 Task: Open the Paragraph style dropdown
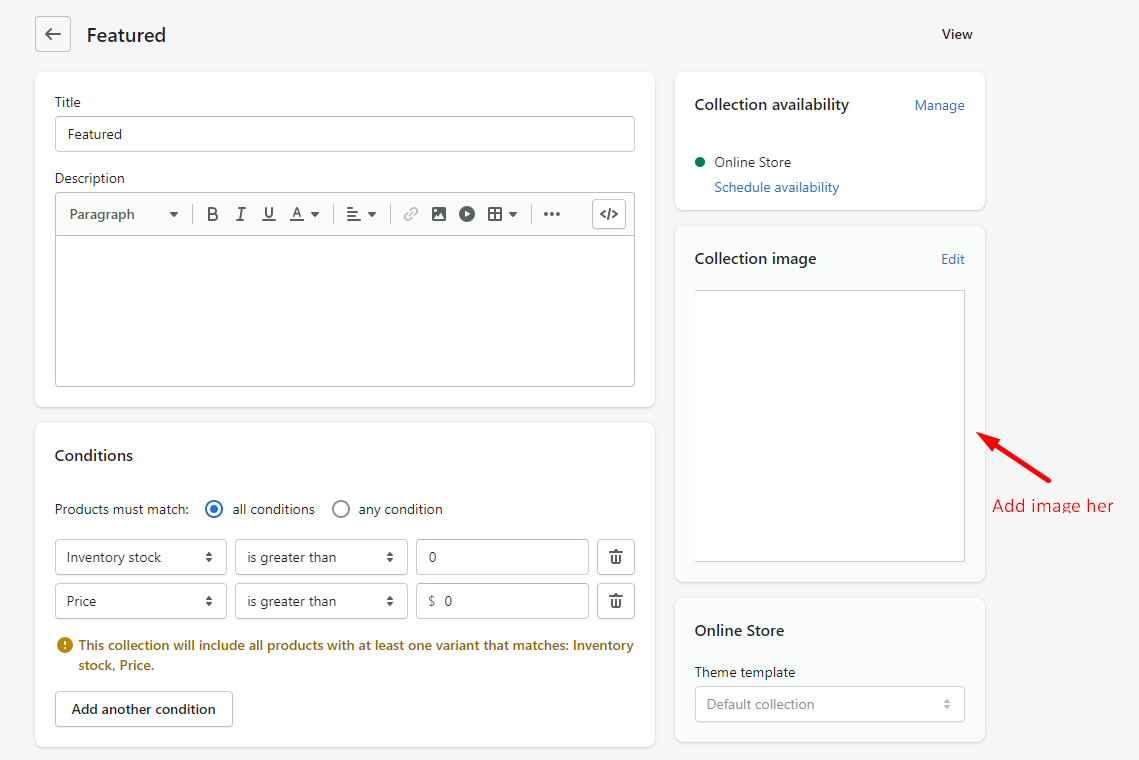tap(123, 214)
